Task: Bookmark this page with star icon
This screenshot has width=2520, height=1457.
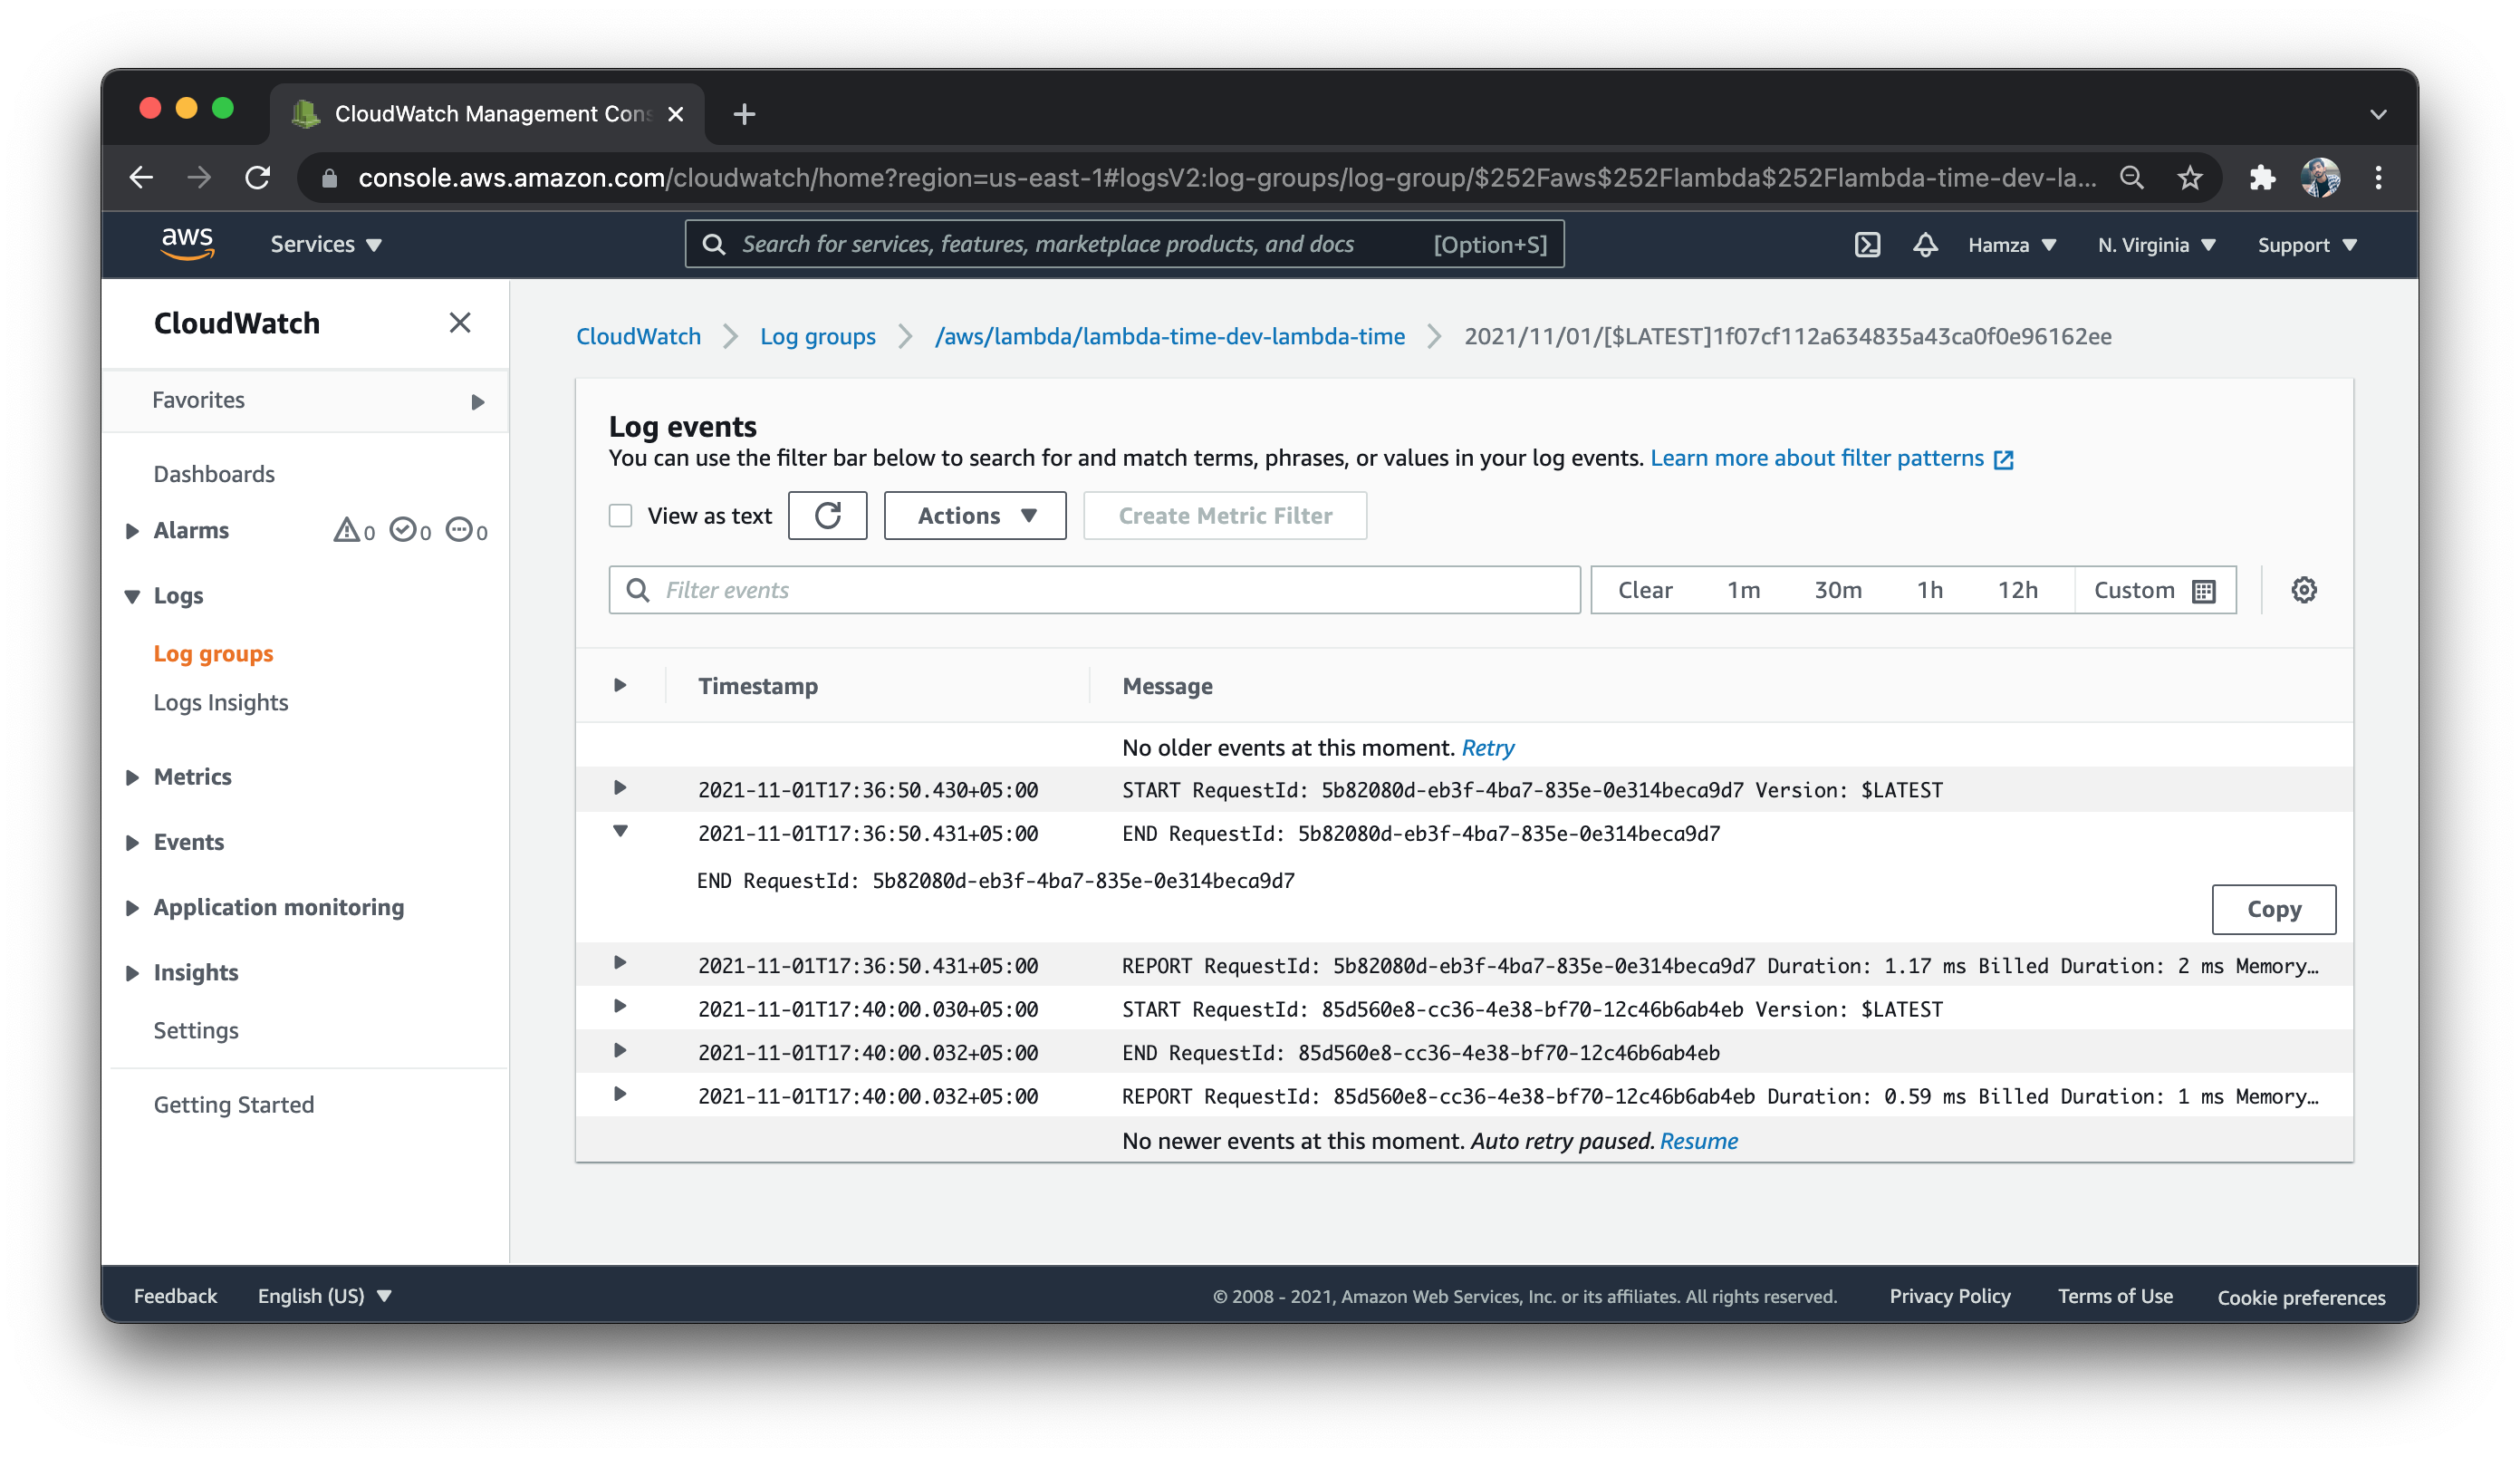Action: click(x=2190, y=178)
